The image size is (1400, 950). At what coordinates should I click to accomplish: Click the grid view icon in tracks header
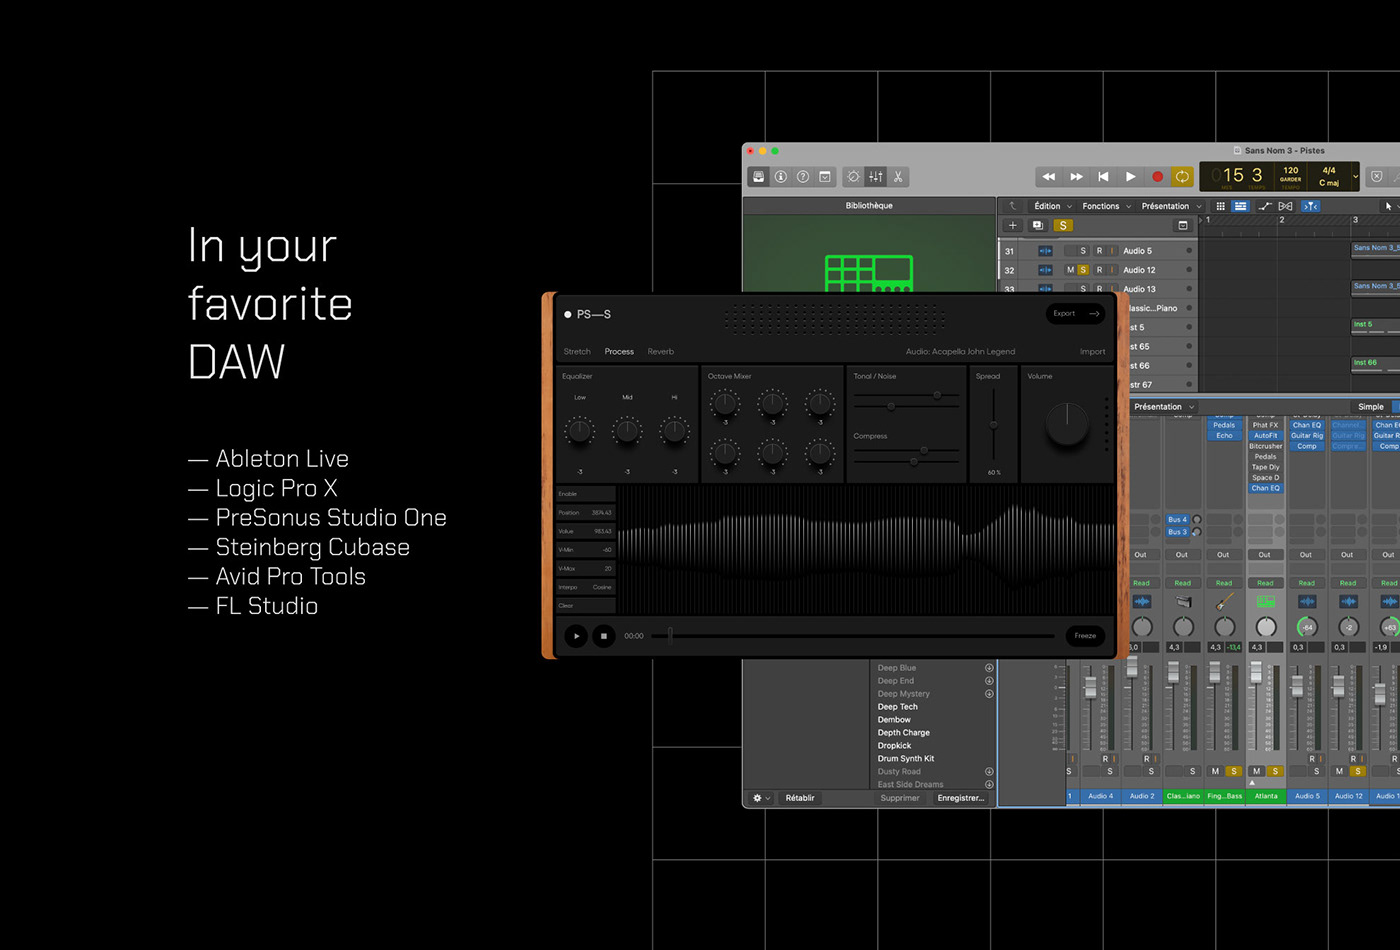[1220, 206]
